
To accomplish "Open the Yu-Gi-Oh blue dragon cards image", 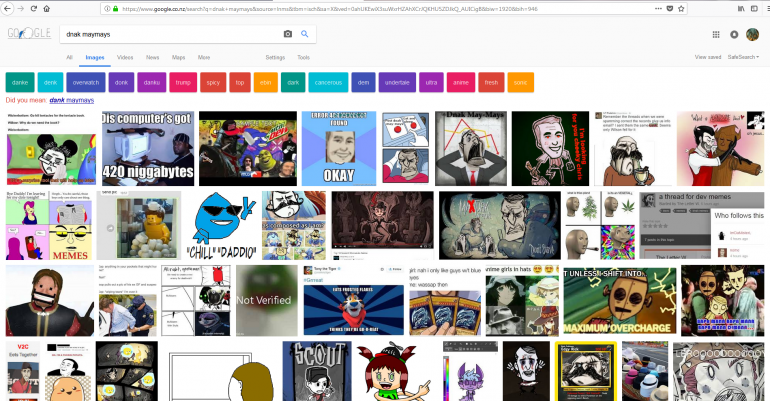I will tap(445, 300).
